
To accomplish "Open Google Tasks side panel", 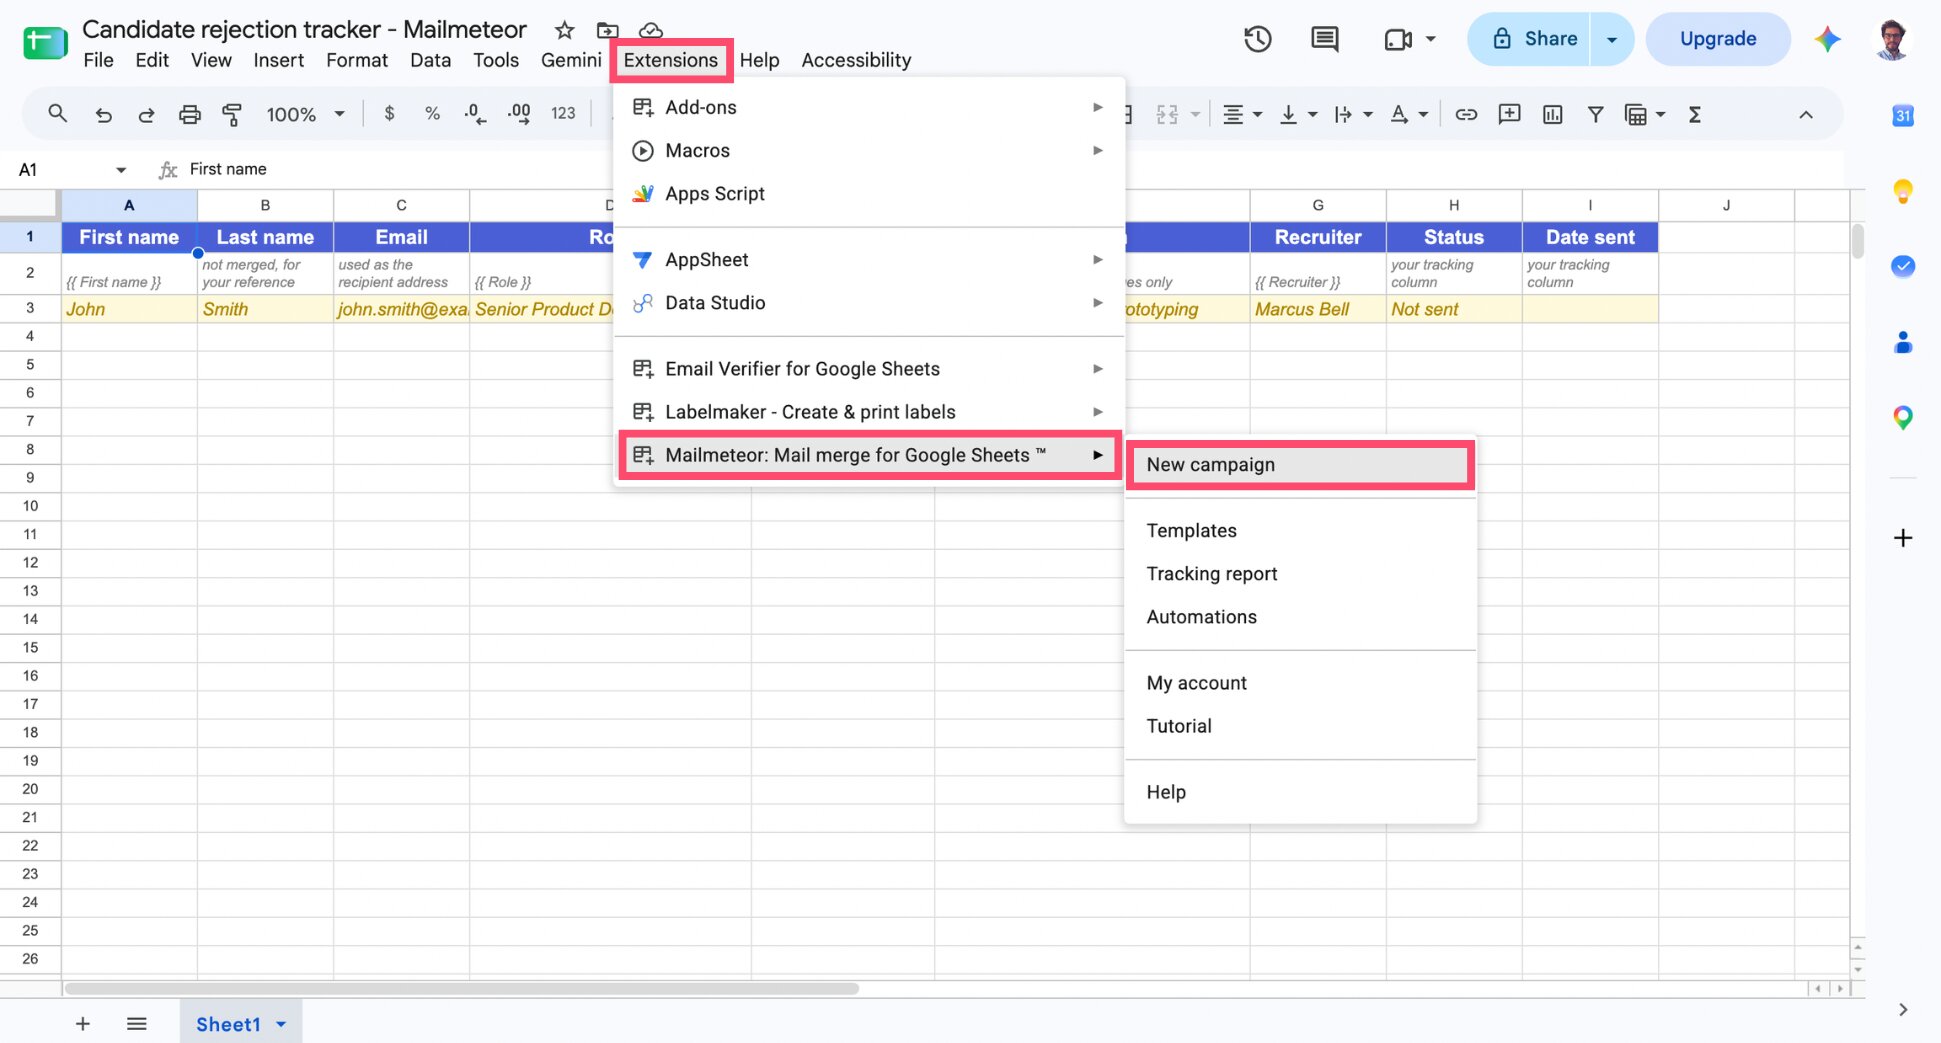I will click(x=1902, y=266).
